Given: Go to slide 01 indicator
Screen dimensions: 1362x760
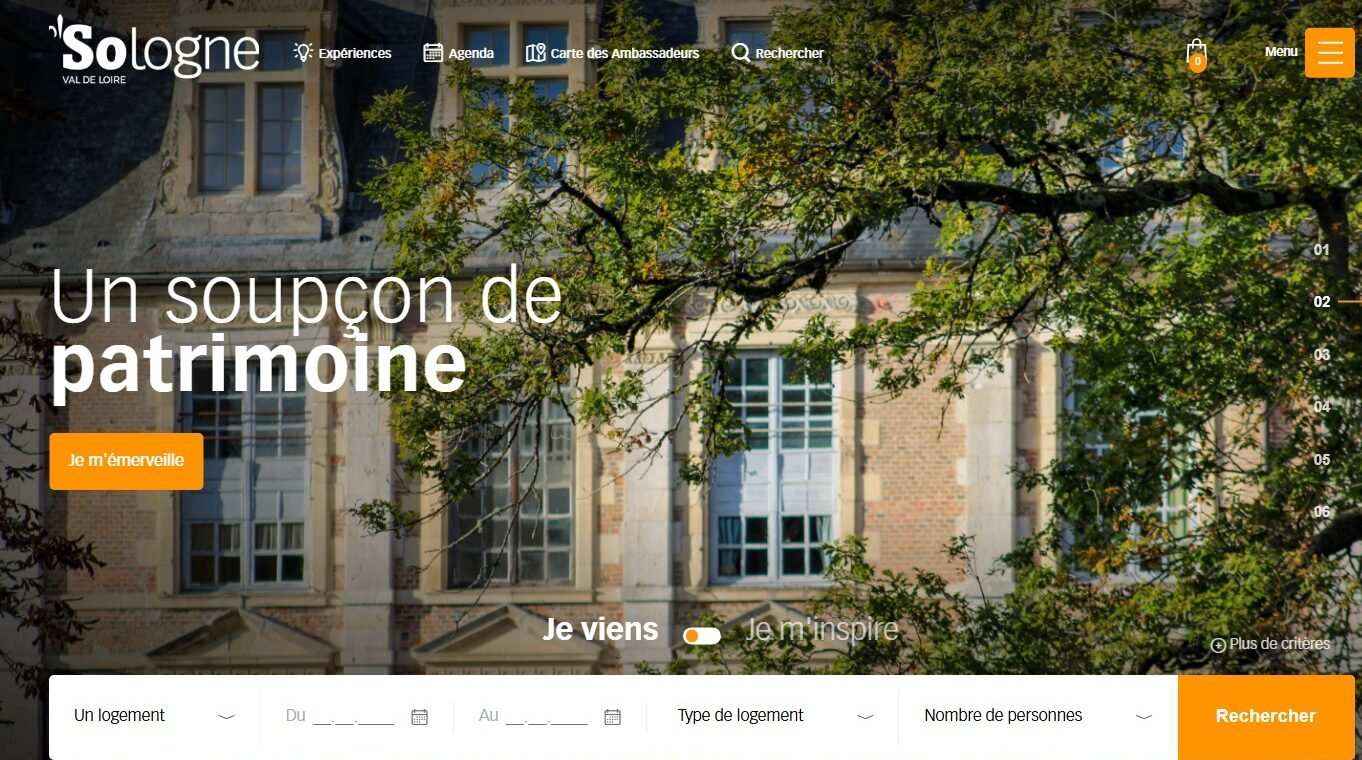Looking at the screenshot, I should 1322,250.
